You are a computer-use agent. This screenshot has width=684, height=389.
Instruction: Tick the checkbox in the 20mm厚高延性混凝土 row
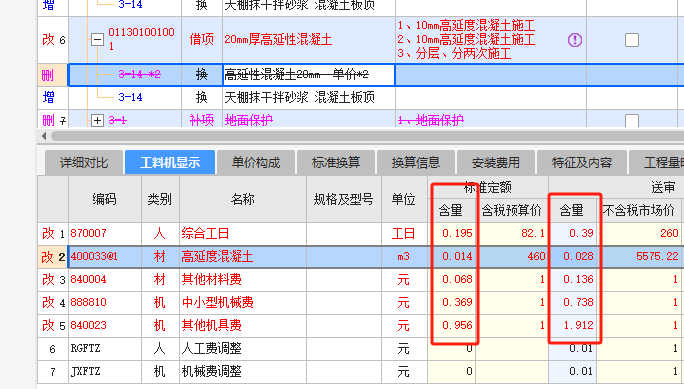pos(632,40)
